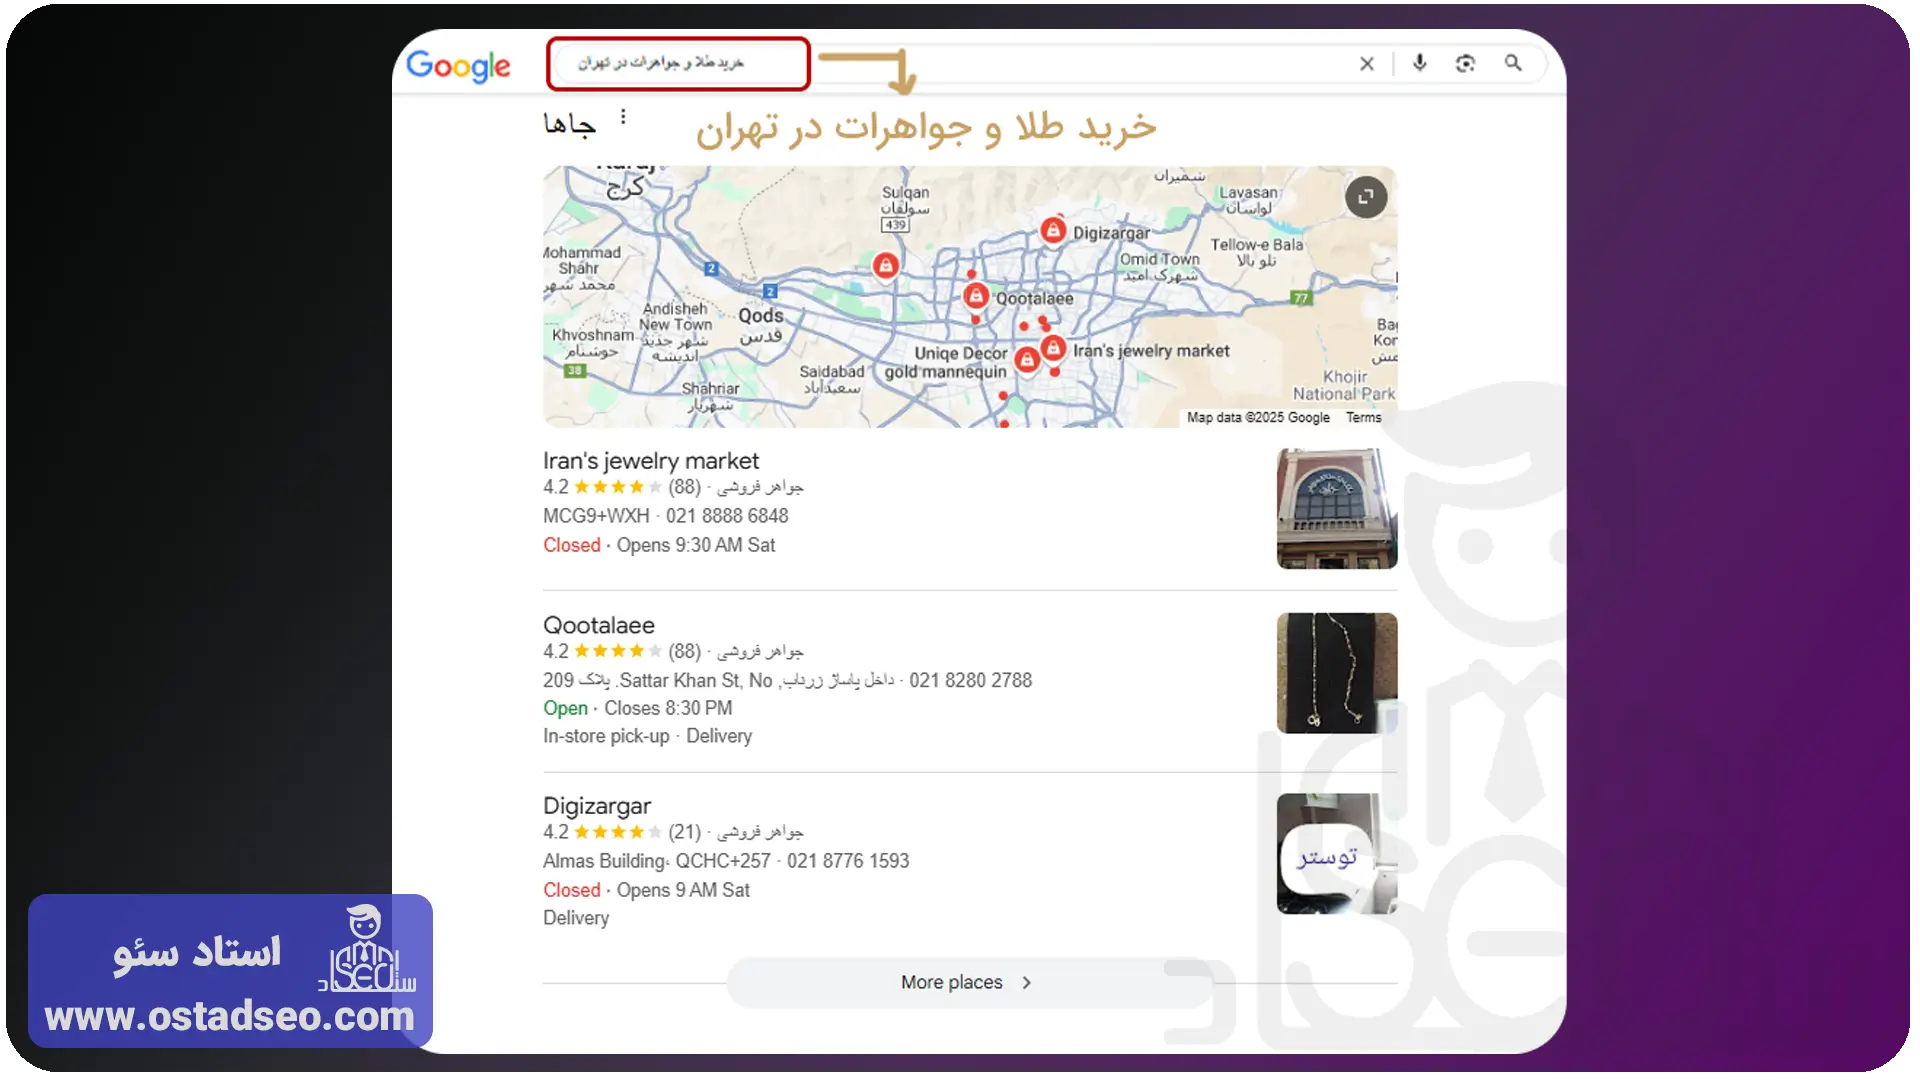Click the arrow chevron on More places
The height and width of the screenshot is (1080, 1920).
pos(1027,983)
